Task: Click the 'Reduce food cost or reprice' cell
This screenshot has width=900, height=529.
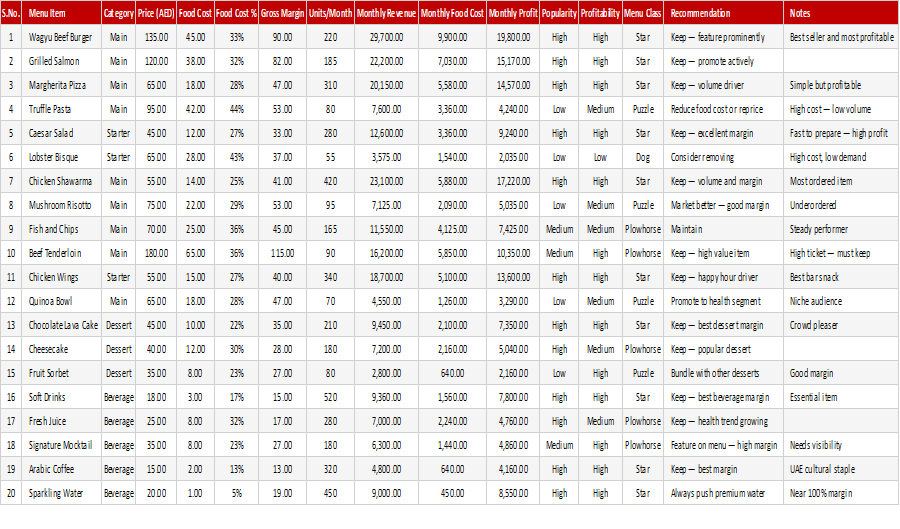Action: [723, 109]
